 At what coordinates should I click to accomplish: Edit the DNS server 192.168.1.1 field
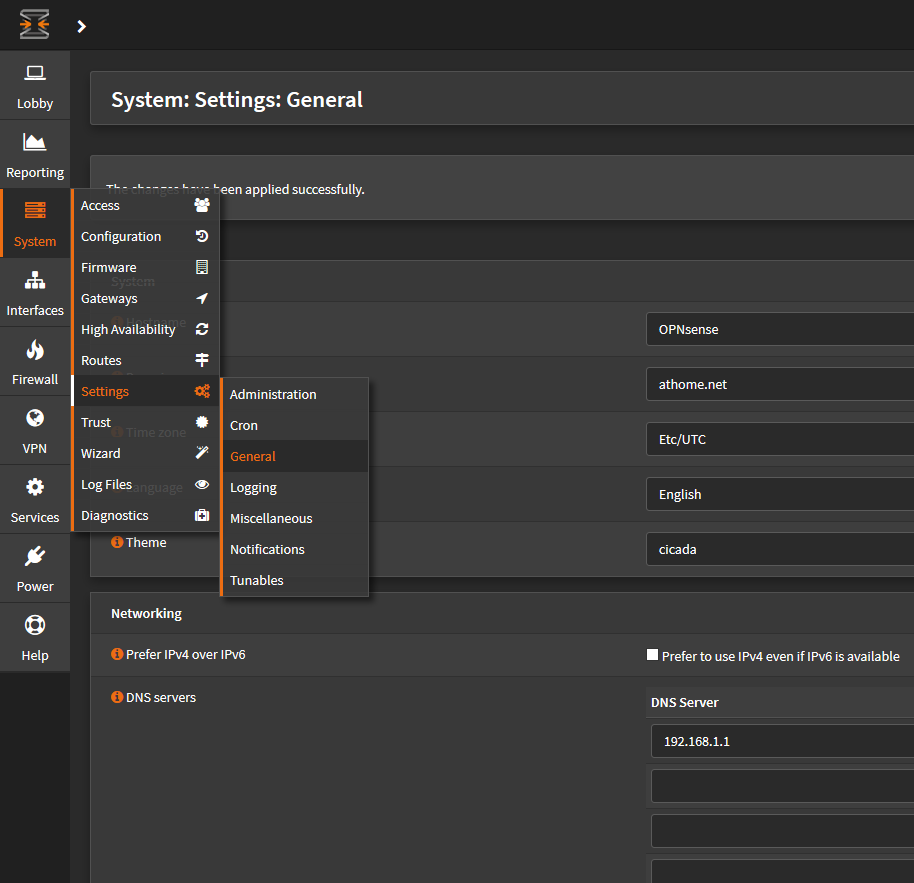(782, 741)
